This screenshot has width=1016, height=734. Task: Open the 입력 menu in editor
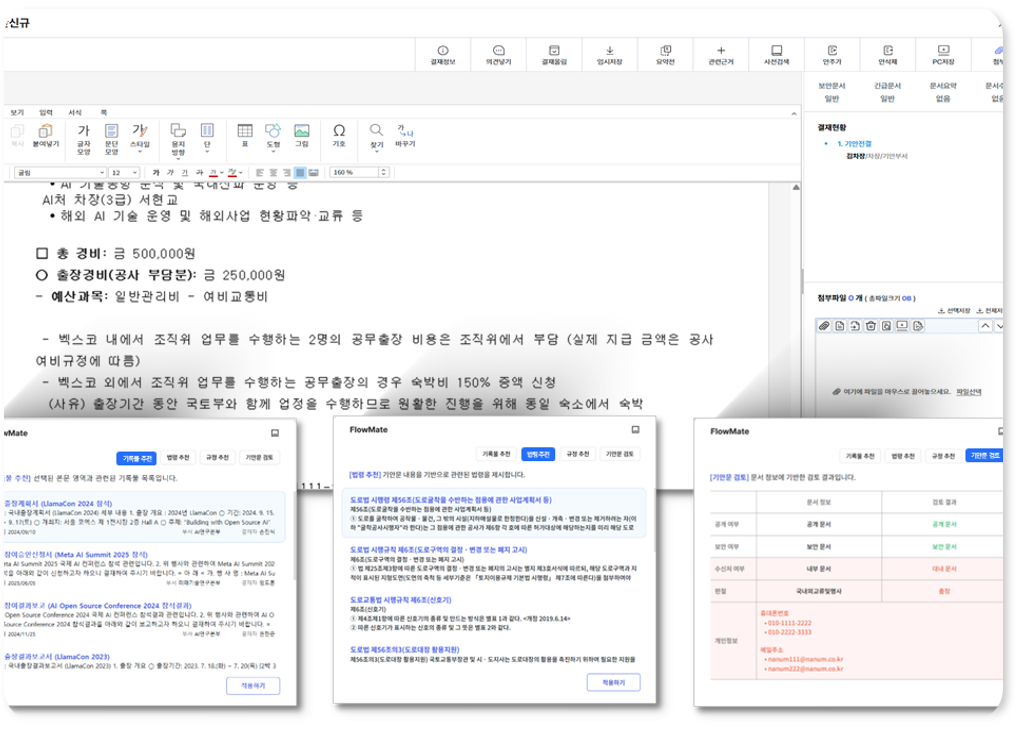(45, 113)
